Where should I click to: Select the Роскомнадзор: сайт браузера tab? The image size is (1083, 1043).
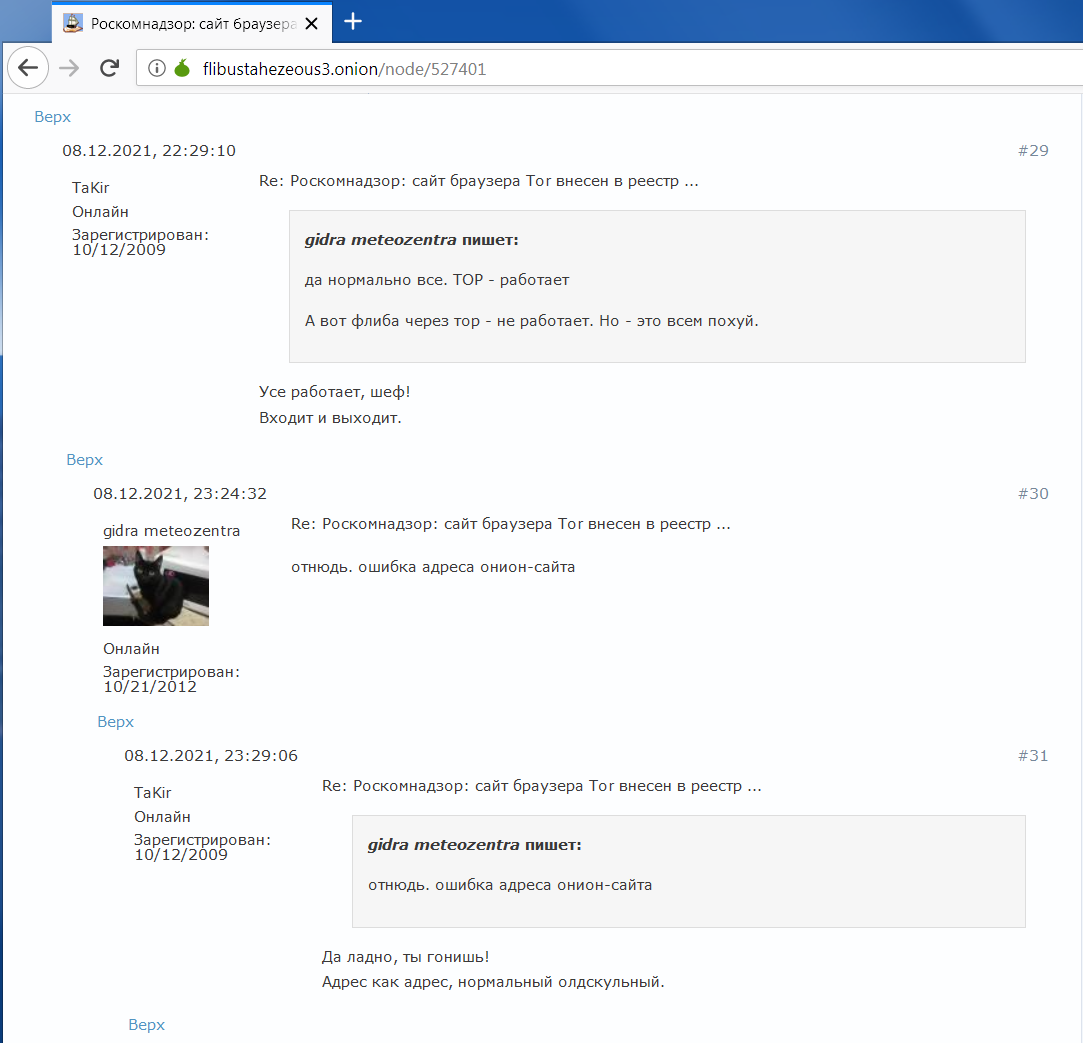(192, 23)
